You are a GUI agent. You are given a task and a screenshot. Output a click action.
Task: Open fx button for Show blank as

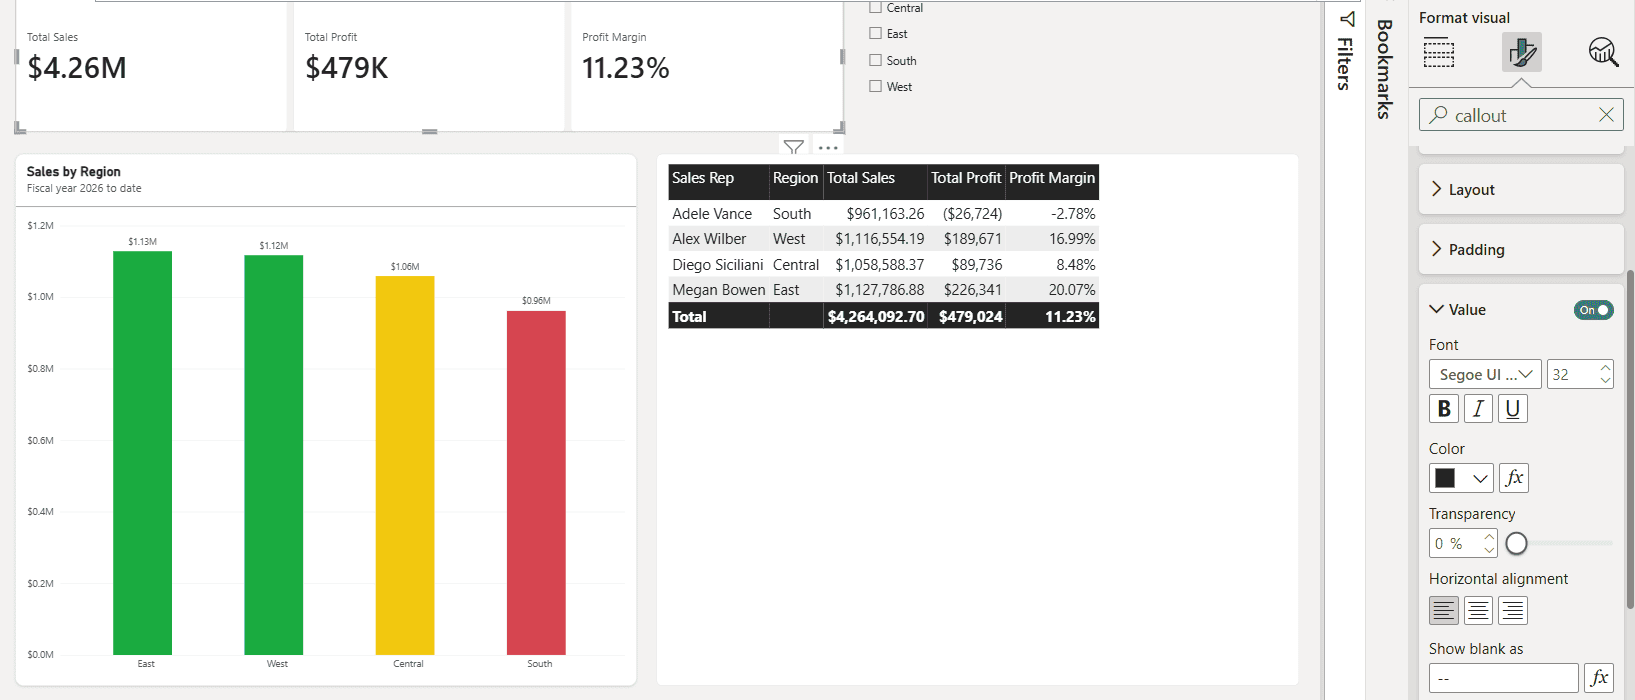[x=1599, y=678]
